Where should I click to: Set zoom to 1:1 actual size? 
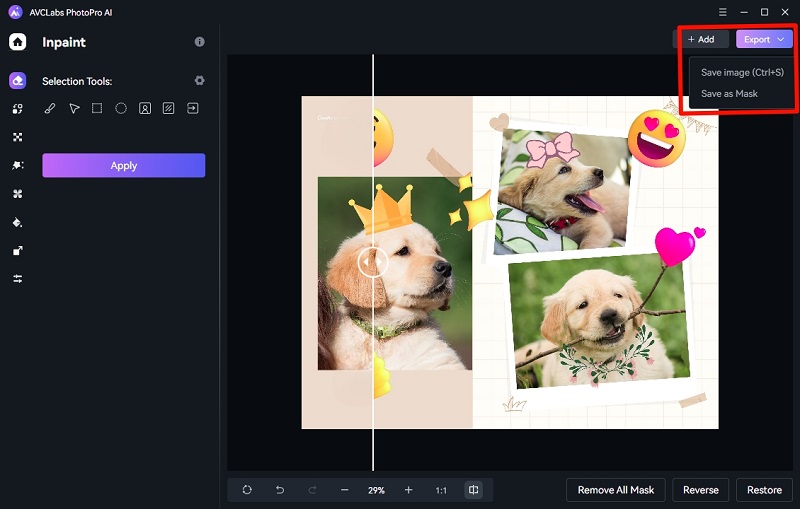click(x=441, y=490)
